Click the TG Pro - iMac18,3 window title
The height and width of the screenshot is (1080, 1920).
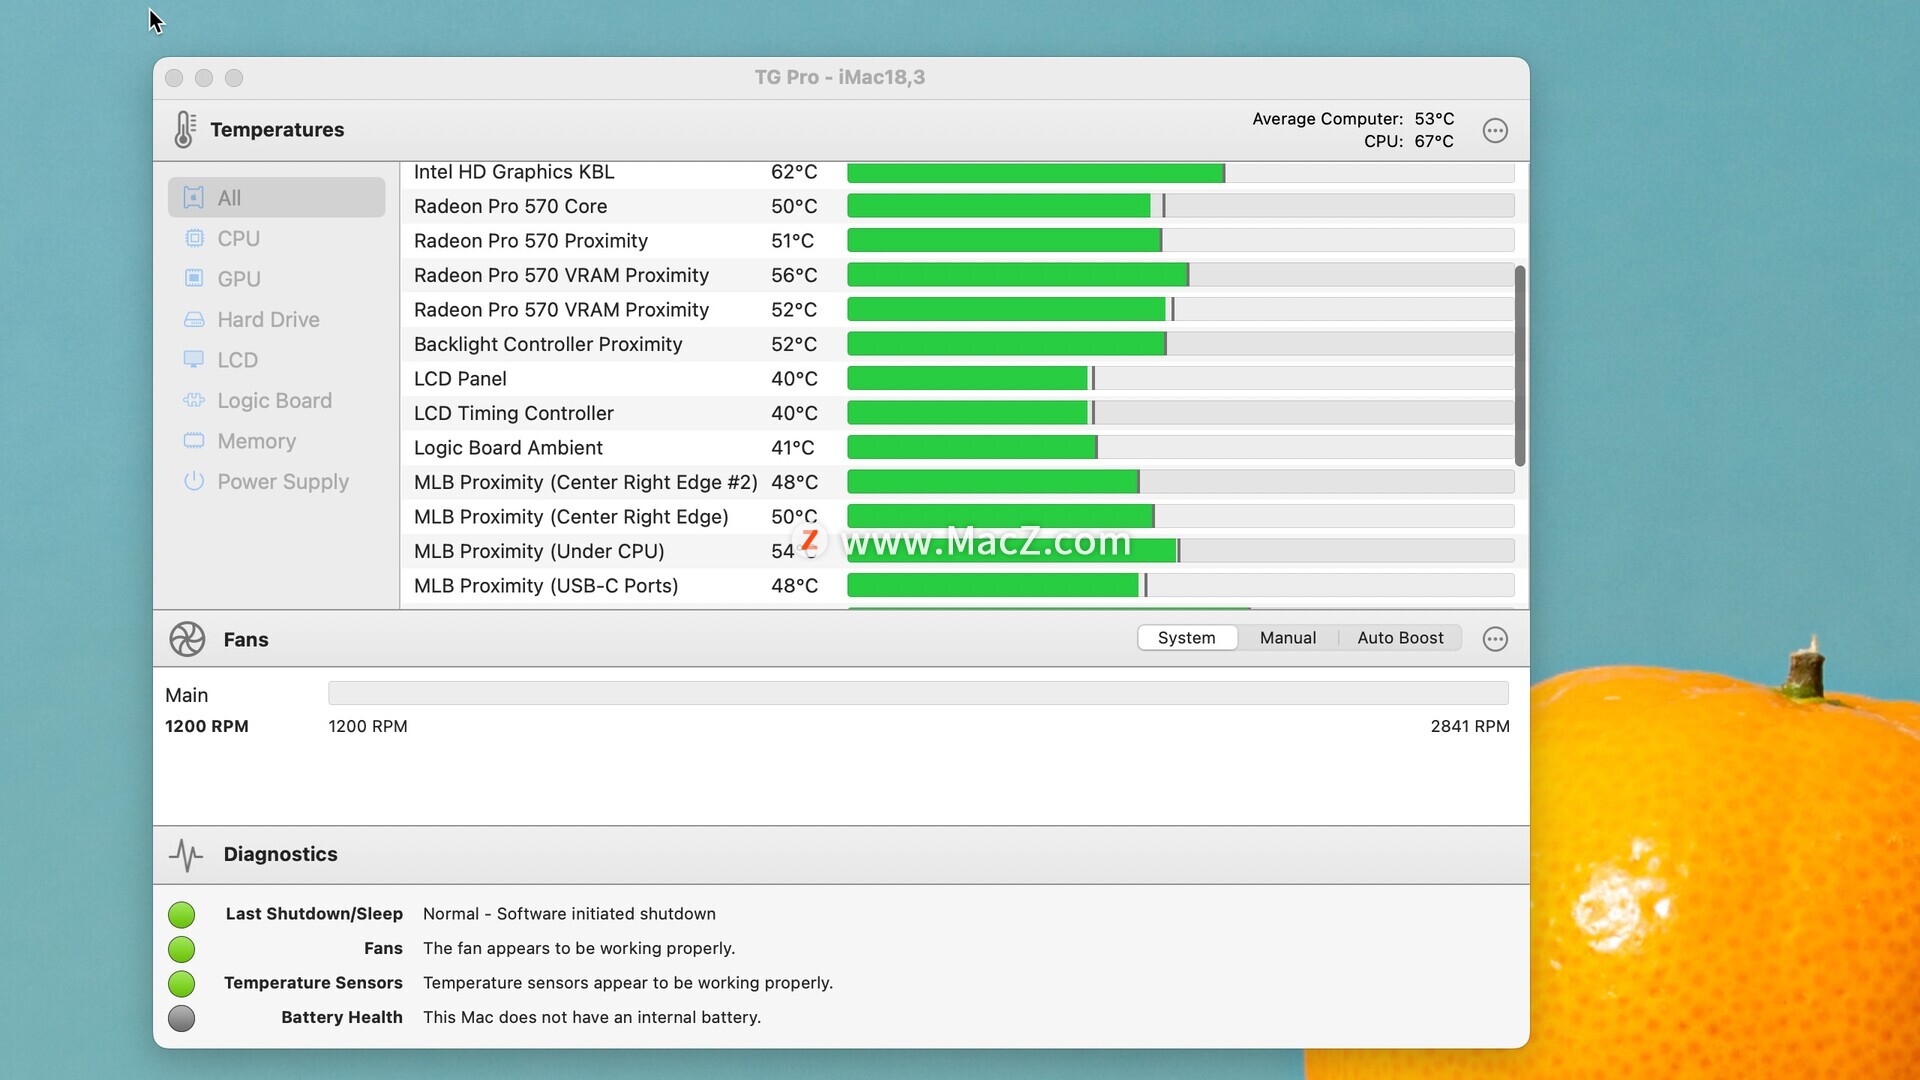pos(840,77)
